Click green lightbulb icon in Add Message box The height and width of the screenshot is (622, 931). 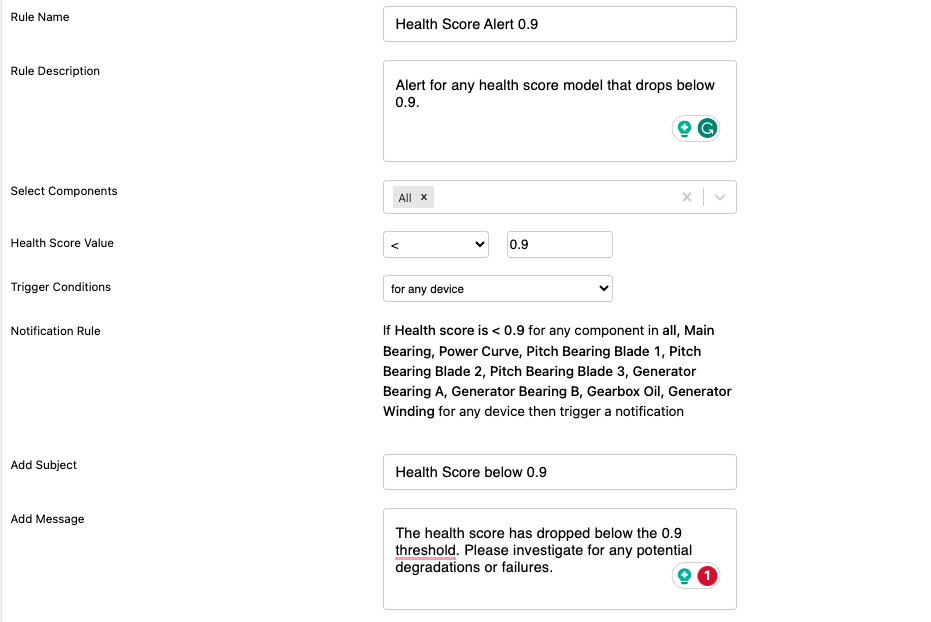685,576
